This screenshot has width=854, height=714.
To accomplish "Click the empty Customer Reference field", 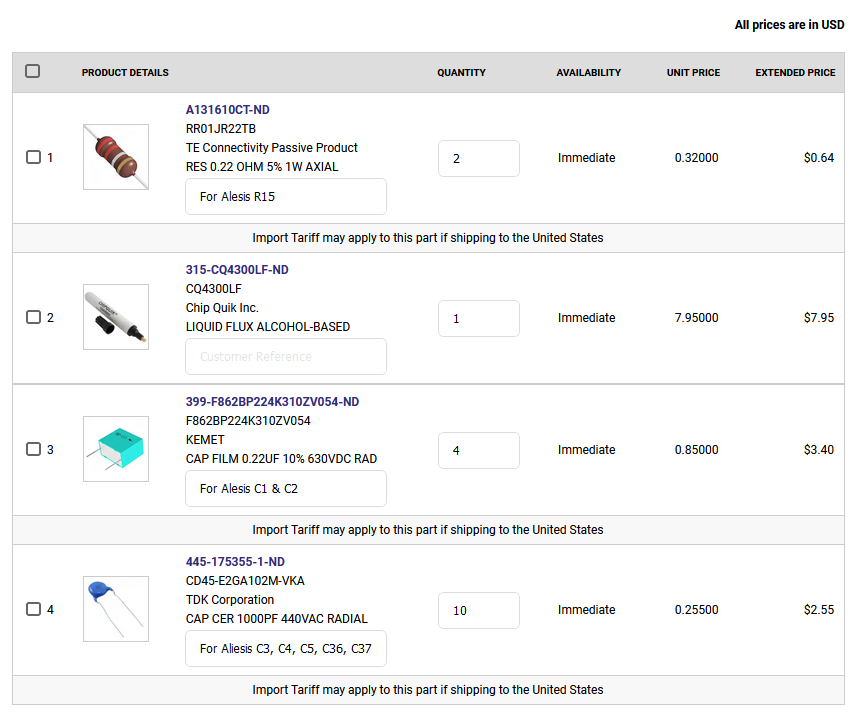I will tap(286, 357).
